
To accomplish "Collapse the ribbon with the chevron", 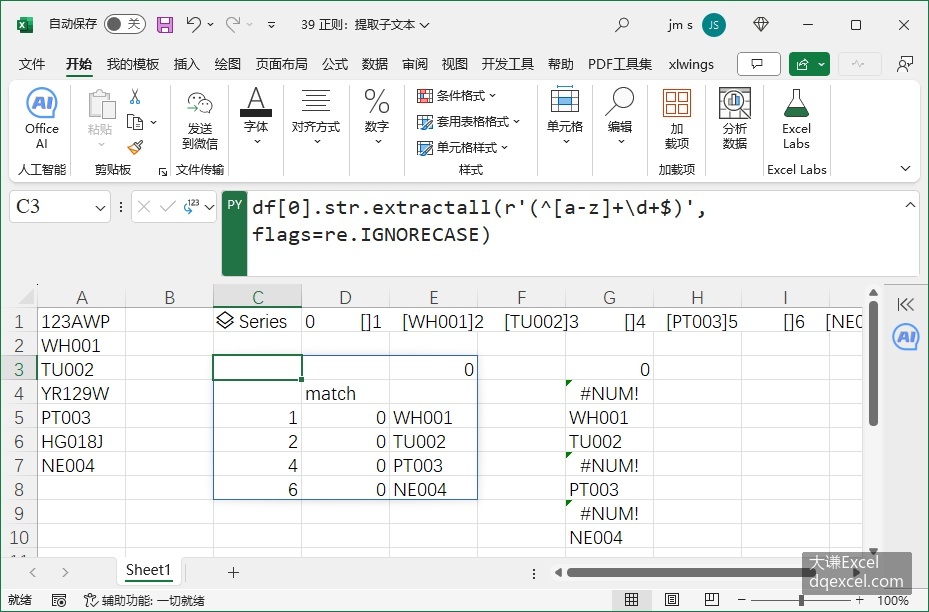I will [905, 169].
